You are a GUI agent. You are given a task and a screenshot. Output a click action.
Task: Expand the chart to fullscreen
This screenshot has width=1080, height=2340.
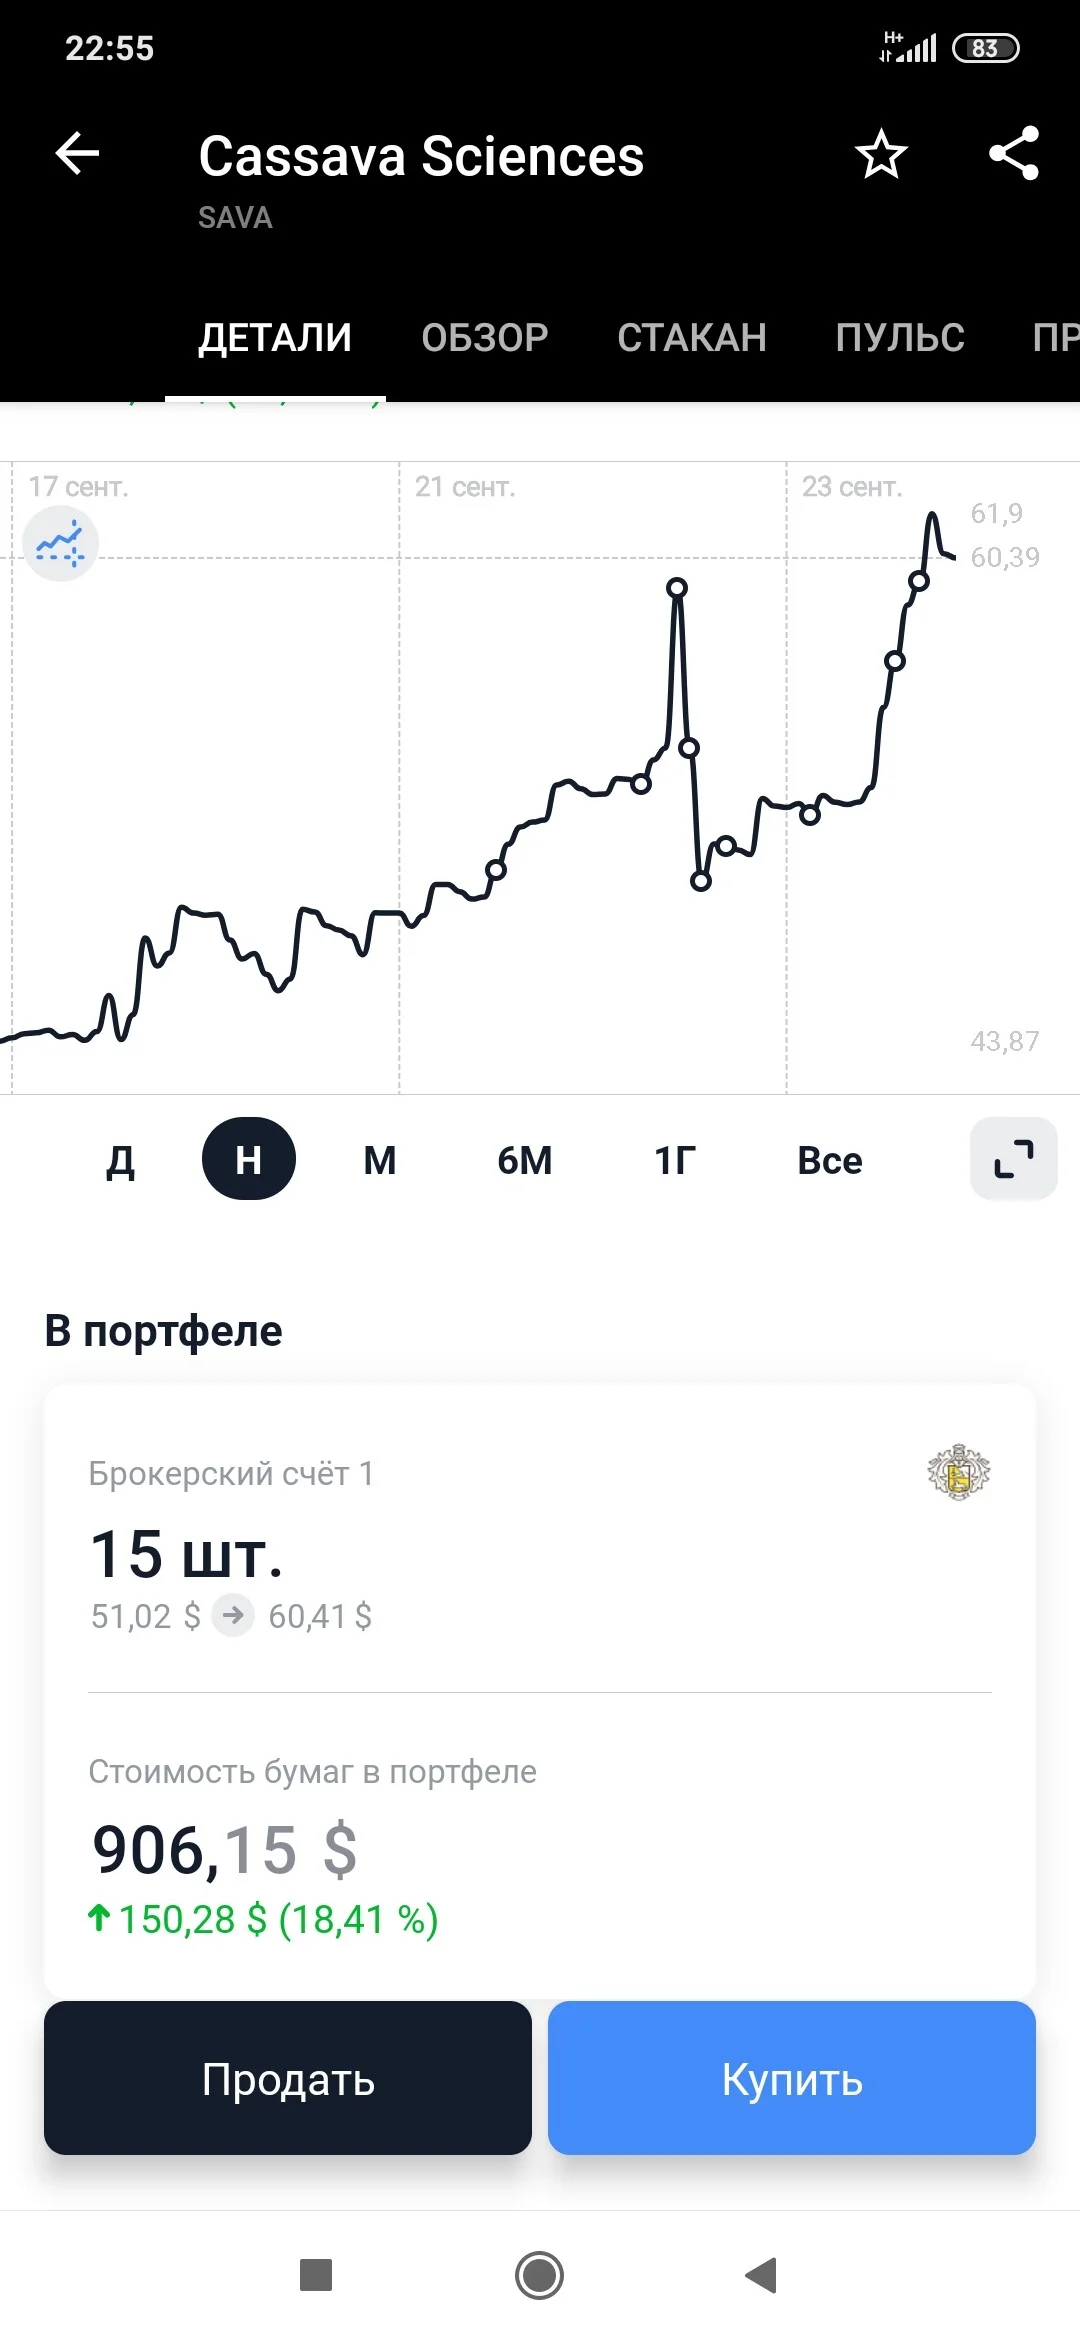[1014, 1159]
